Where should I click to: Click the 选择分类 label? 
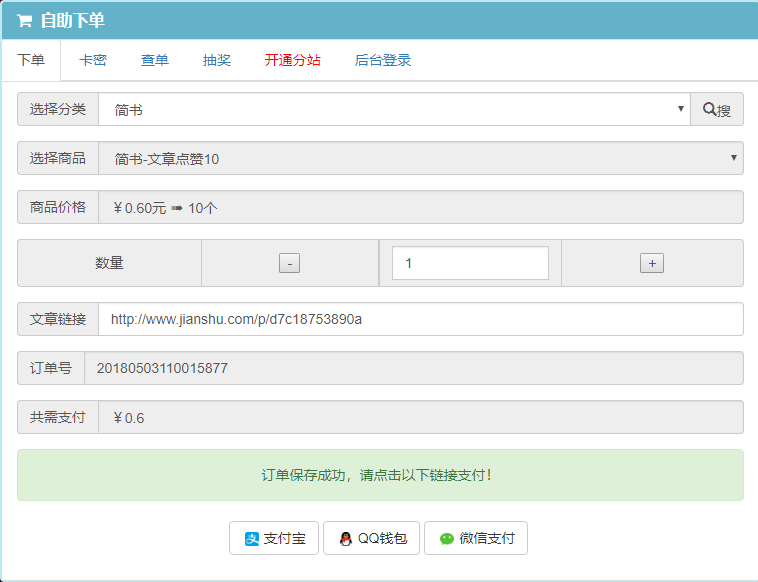pyautogui.click(x=58, y=109)
